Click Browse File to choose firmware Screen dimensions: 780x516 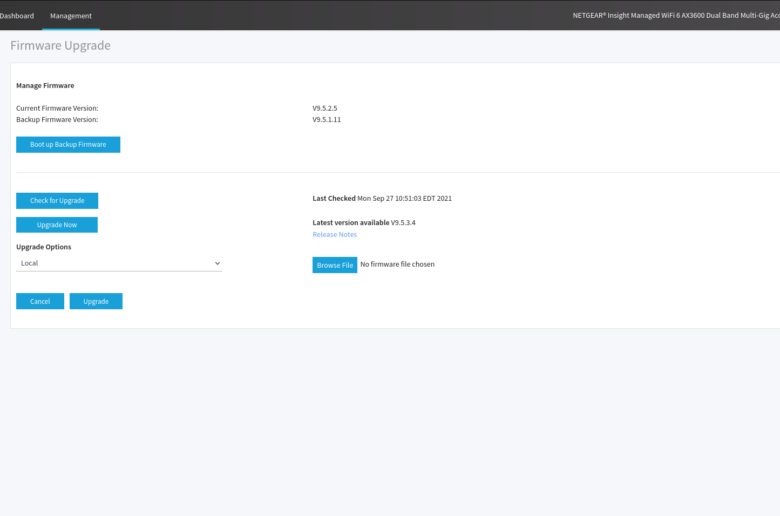coord(335,265)
